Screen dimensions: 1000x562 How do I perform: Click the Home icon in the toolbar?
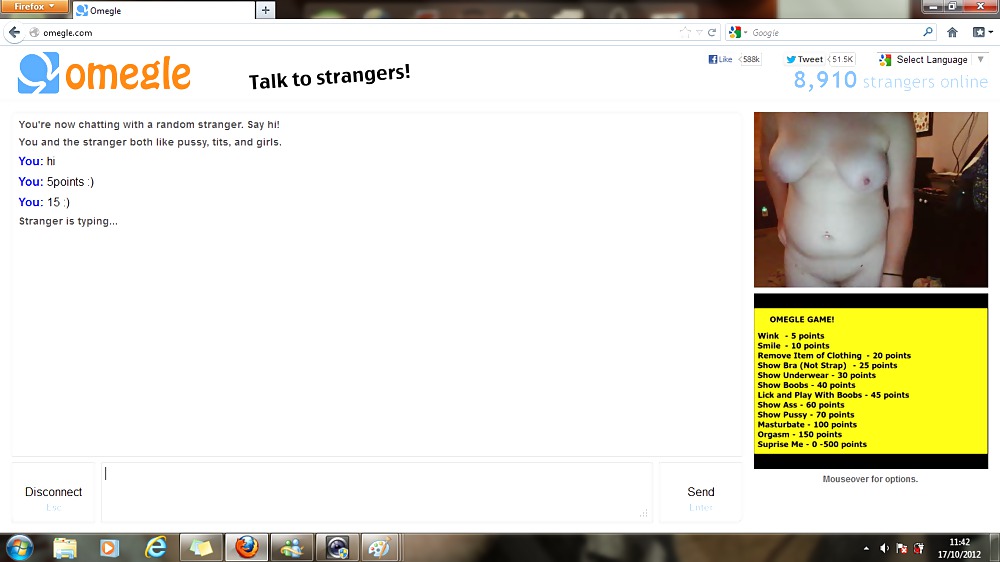(x=952, y=32)
